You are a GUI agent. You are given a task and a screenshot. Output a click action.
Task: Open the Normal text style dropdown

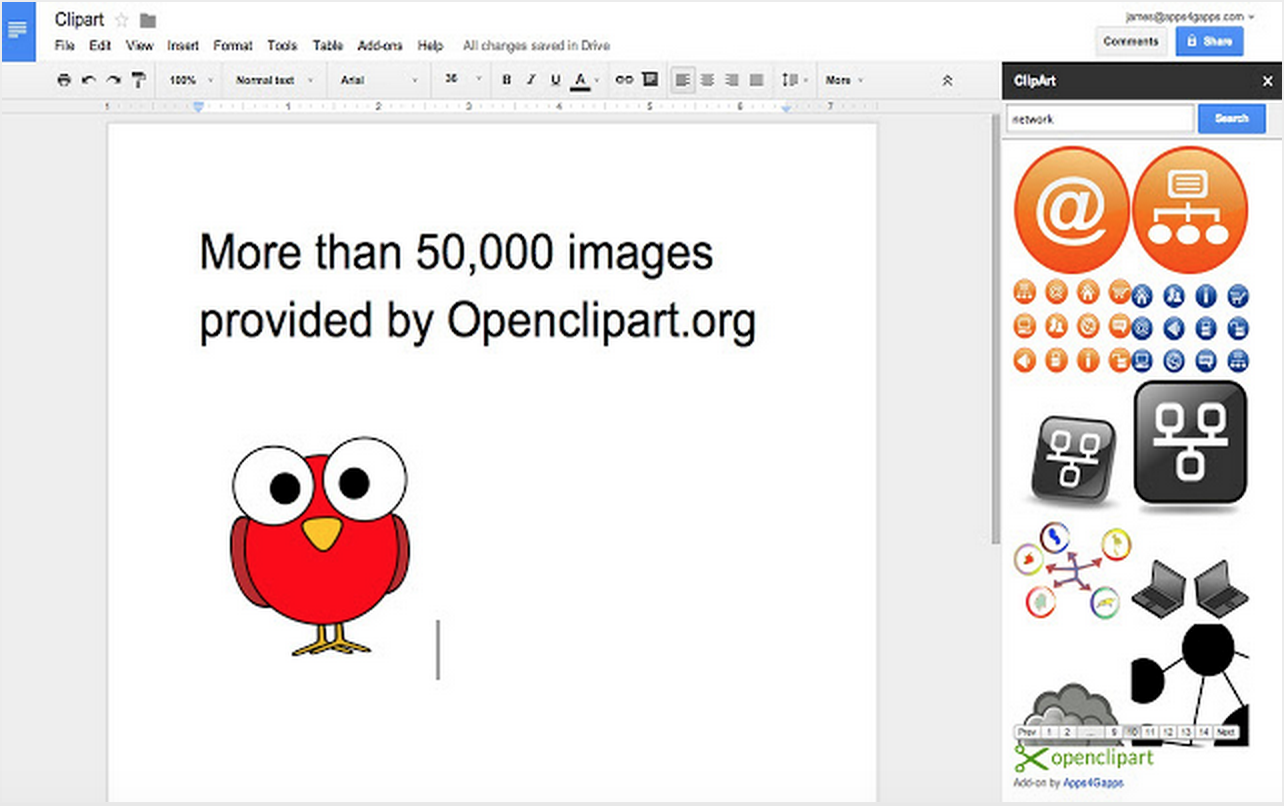[x=275, y=80]
